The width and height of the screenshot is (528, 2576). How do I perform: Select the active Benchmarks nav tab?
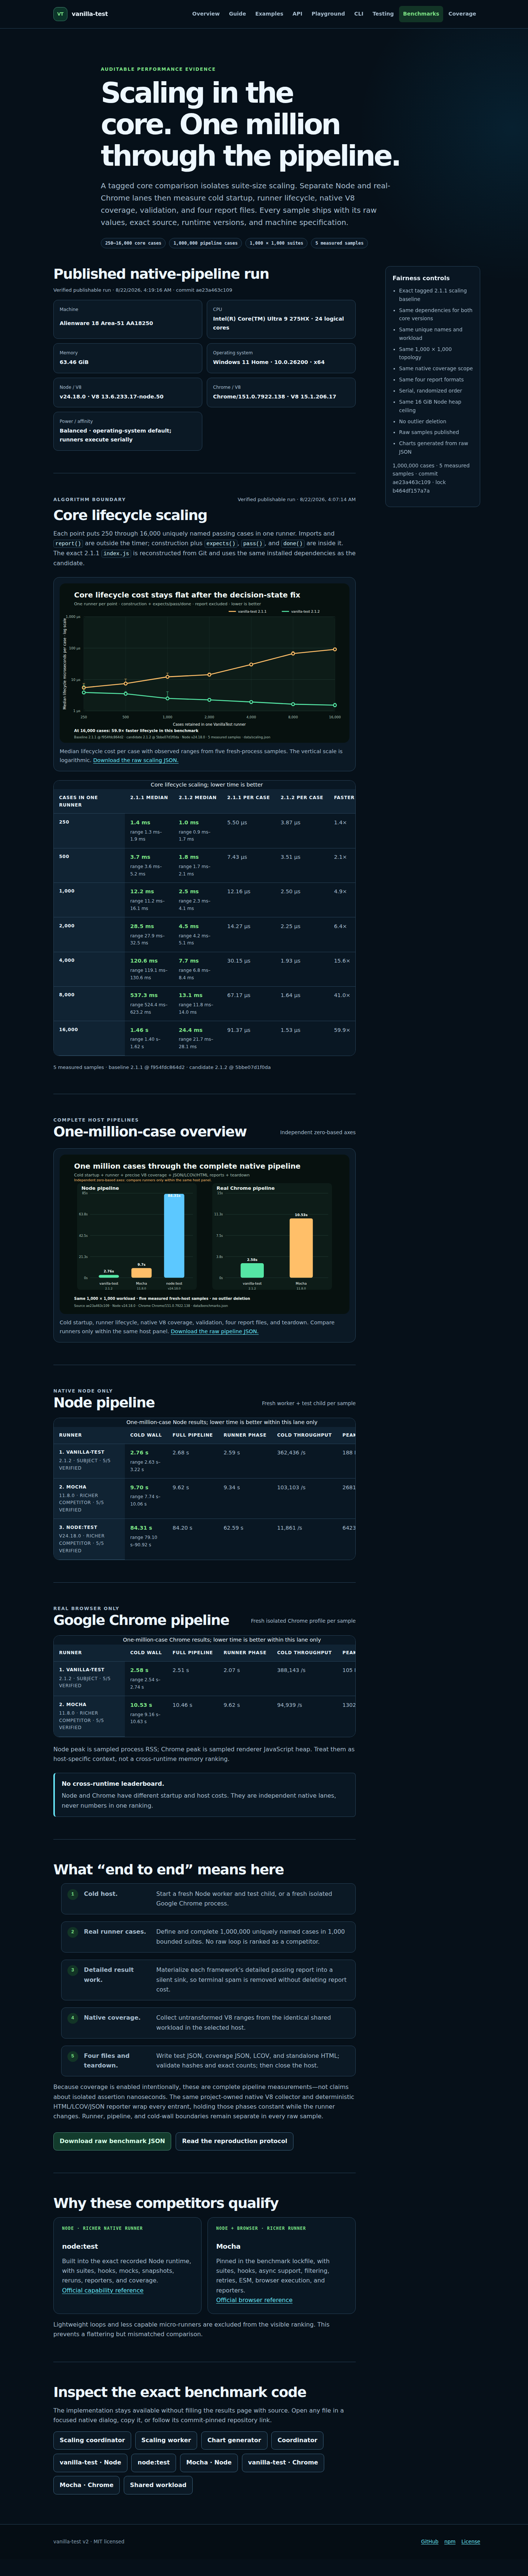point(421,14)
